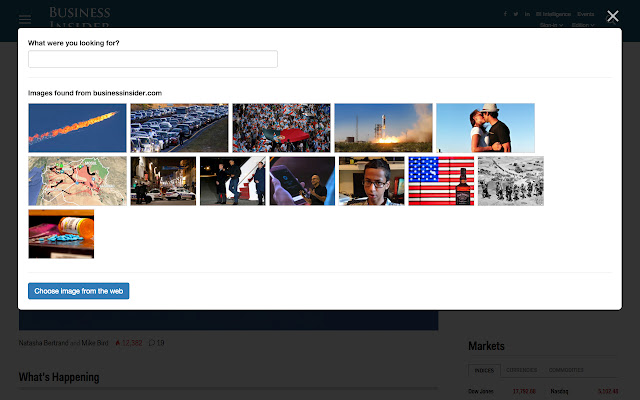This screenshot has height=400, width=640.
Task: Select the kissing couple thumbnail
Action: click(486, 128)
